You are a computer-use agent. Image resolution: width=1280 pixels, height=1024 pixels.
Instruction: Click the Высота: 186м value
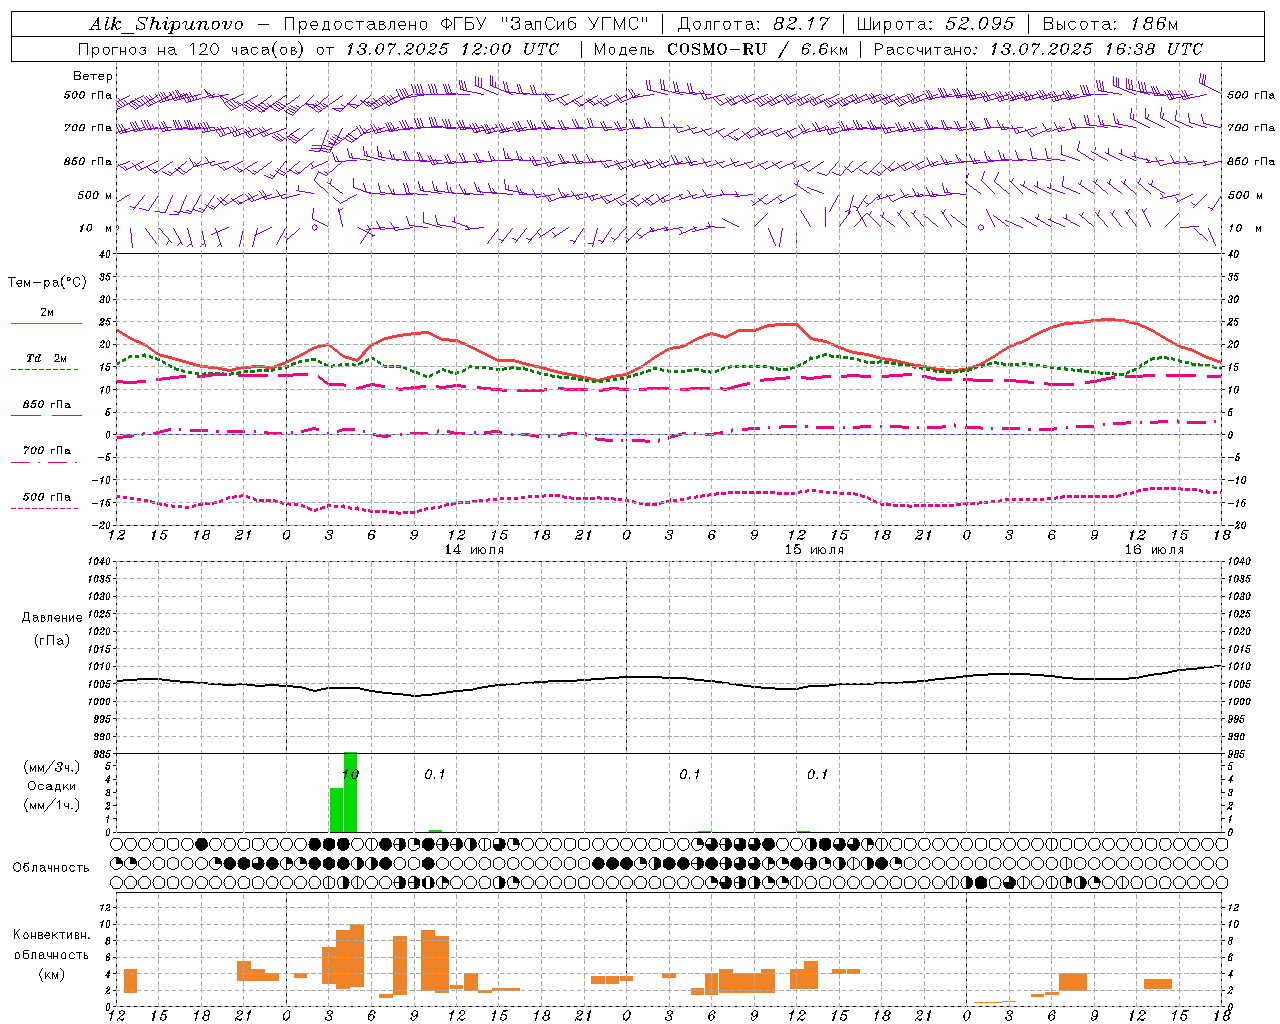1110,24
